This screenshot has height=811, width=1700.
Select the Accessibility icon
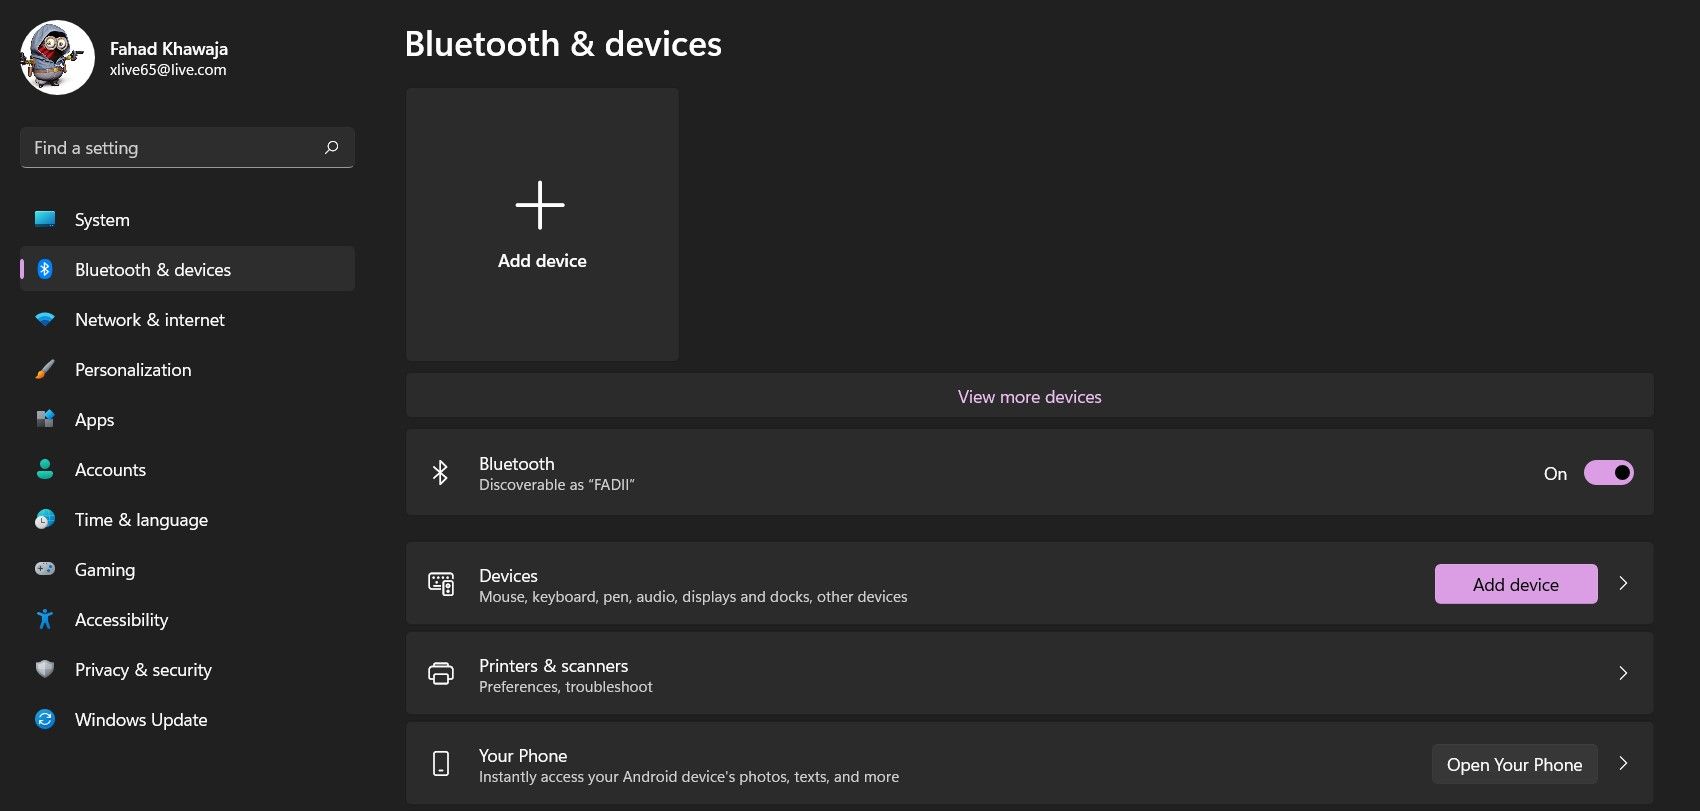pos(45,619)
